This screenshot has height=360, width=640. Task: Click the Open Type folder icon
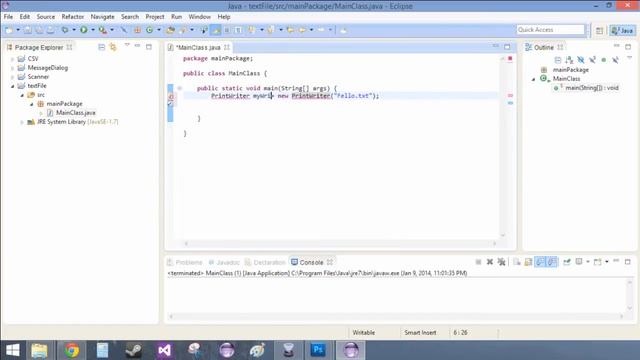click(x=171, y=30)
